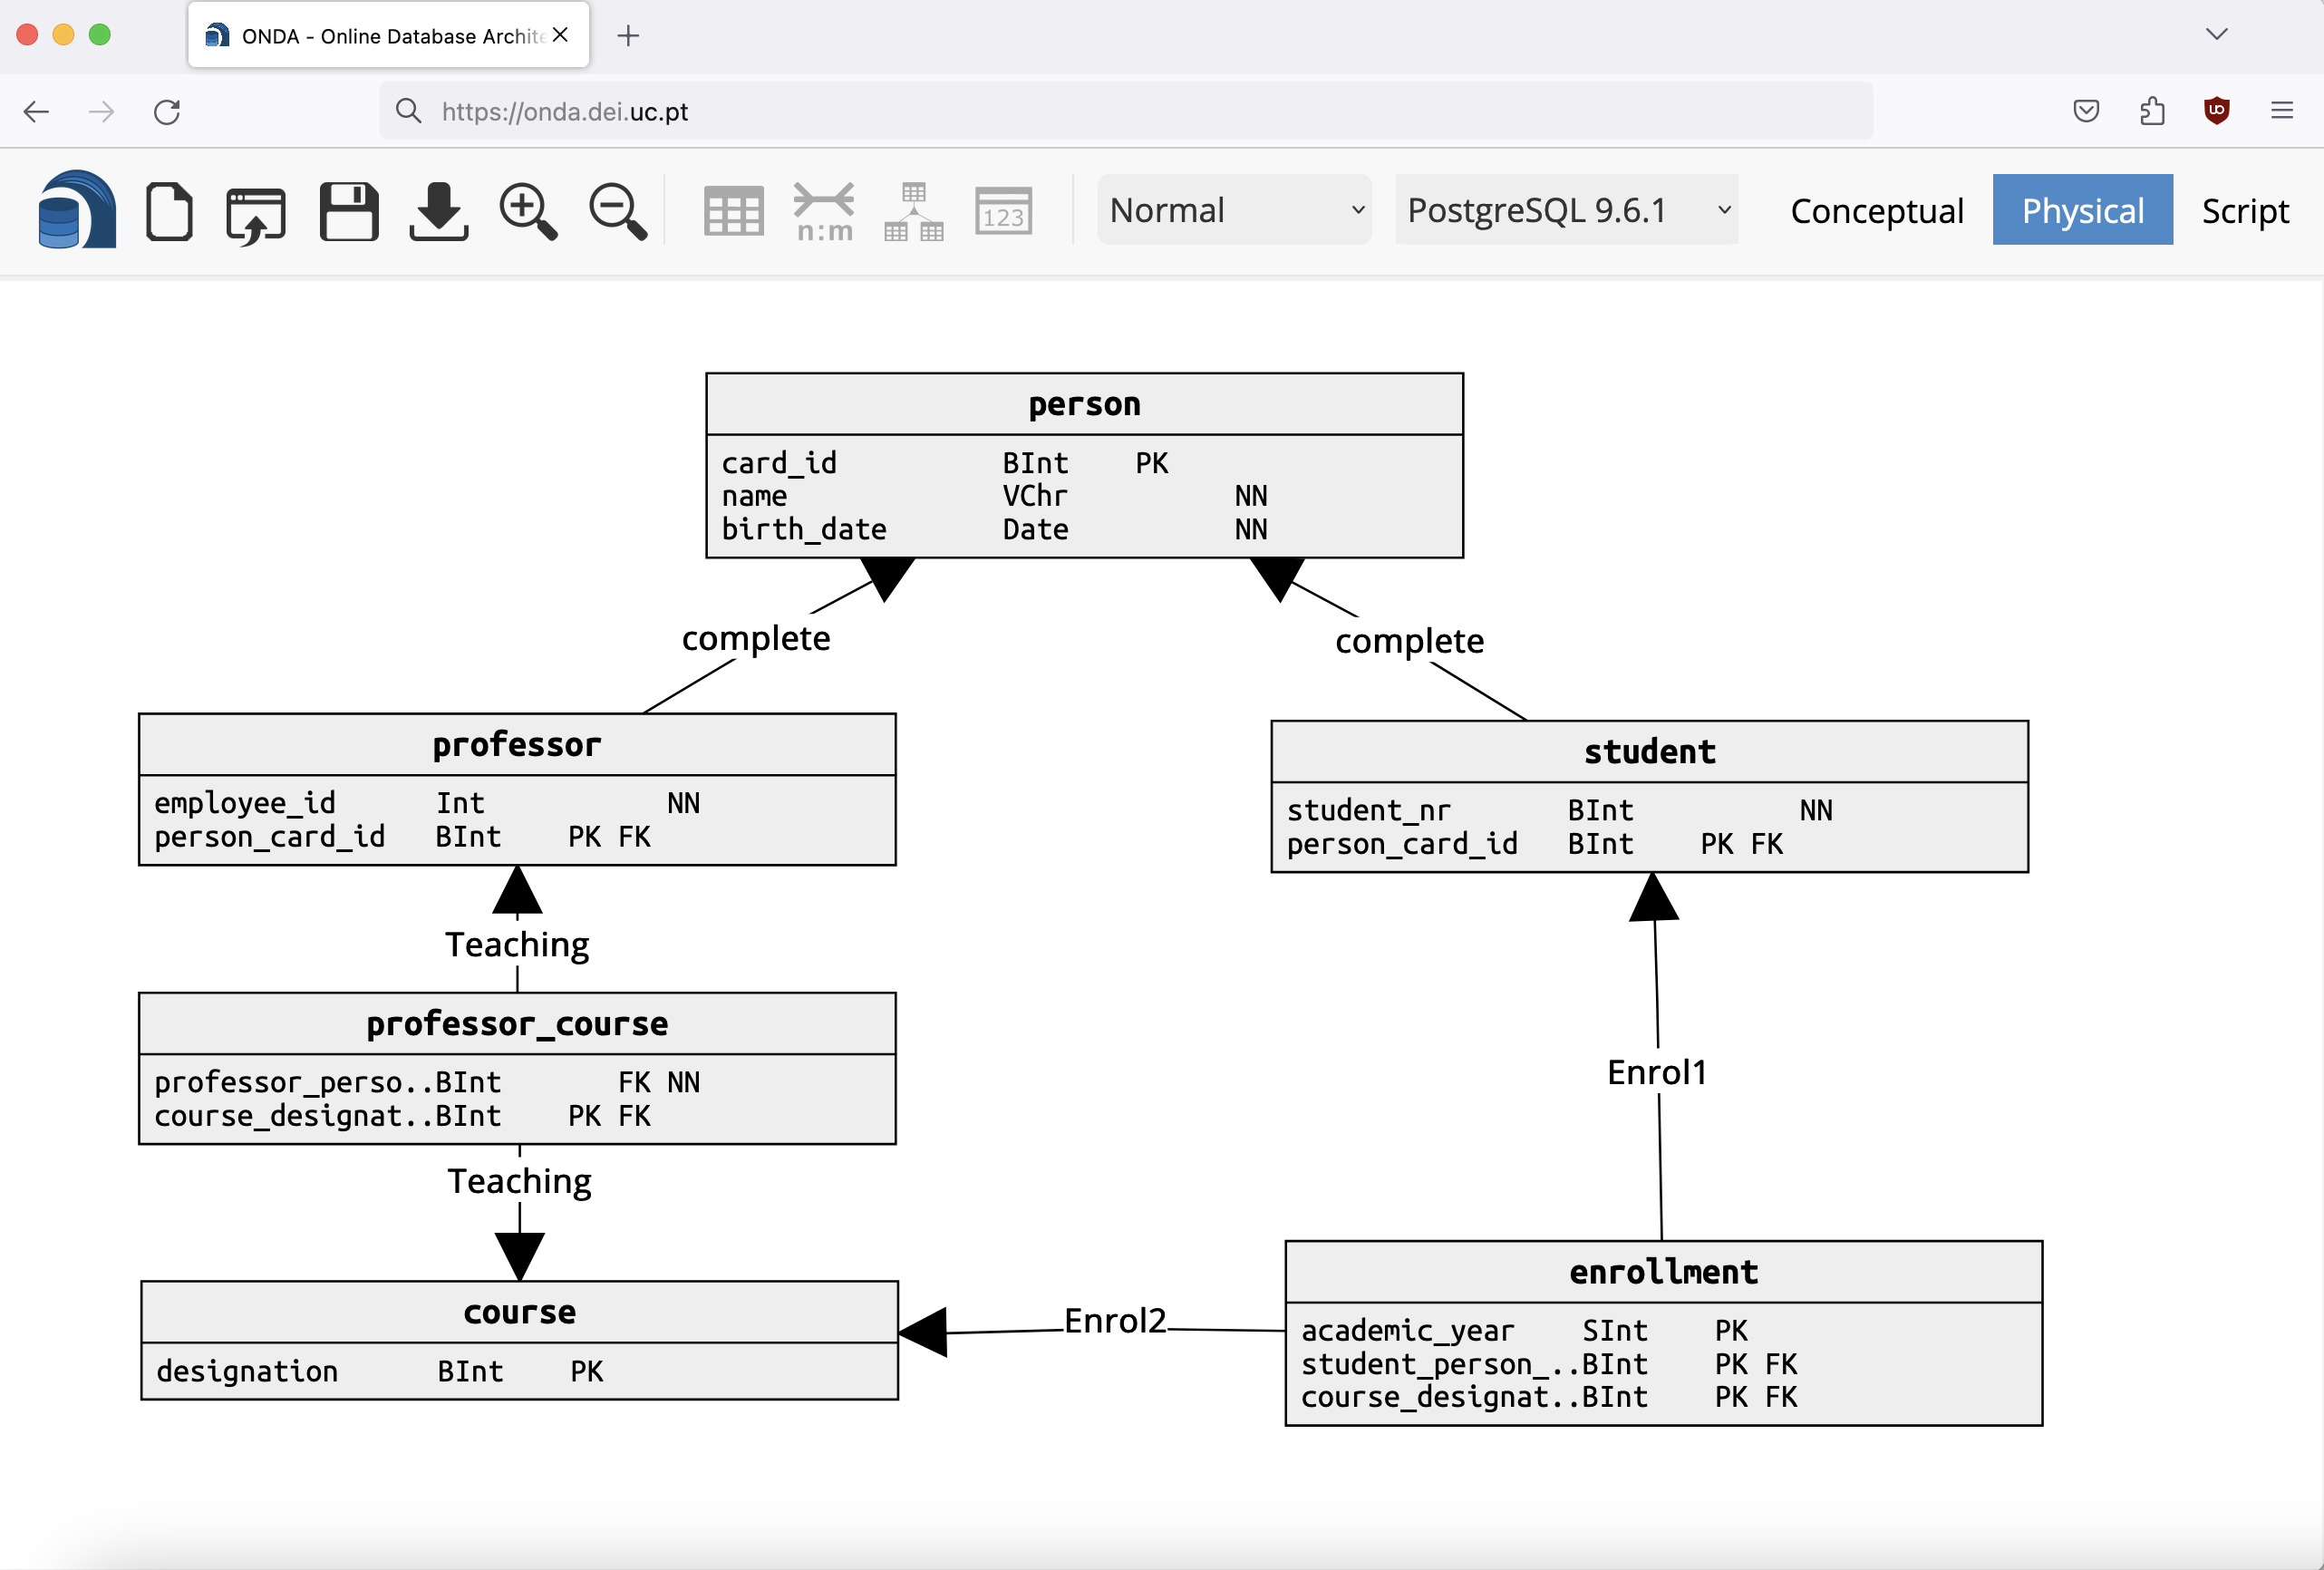
Task: Select the person table in diagram
Action: coord(1084,404)
